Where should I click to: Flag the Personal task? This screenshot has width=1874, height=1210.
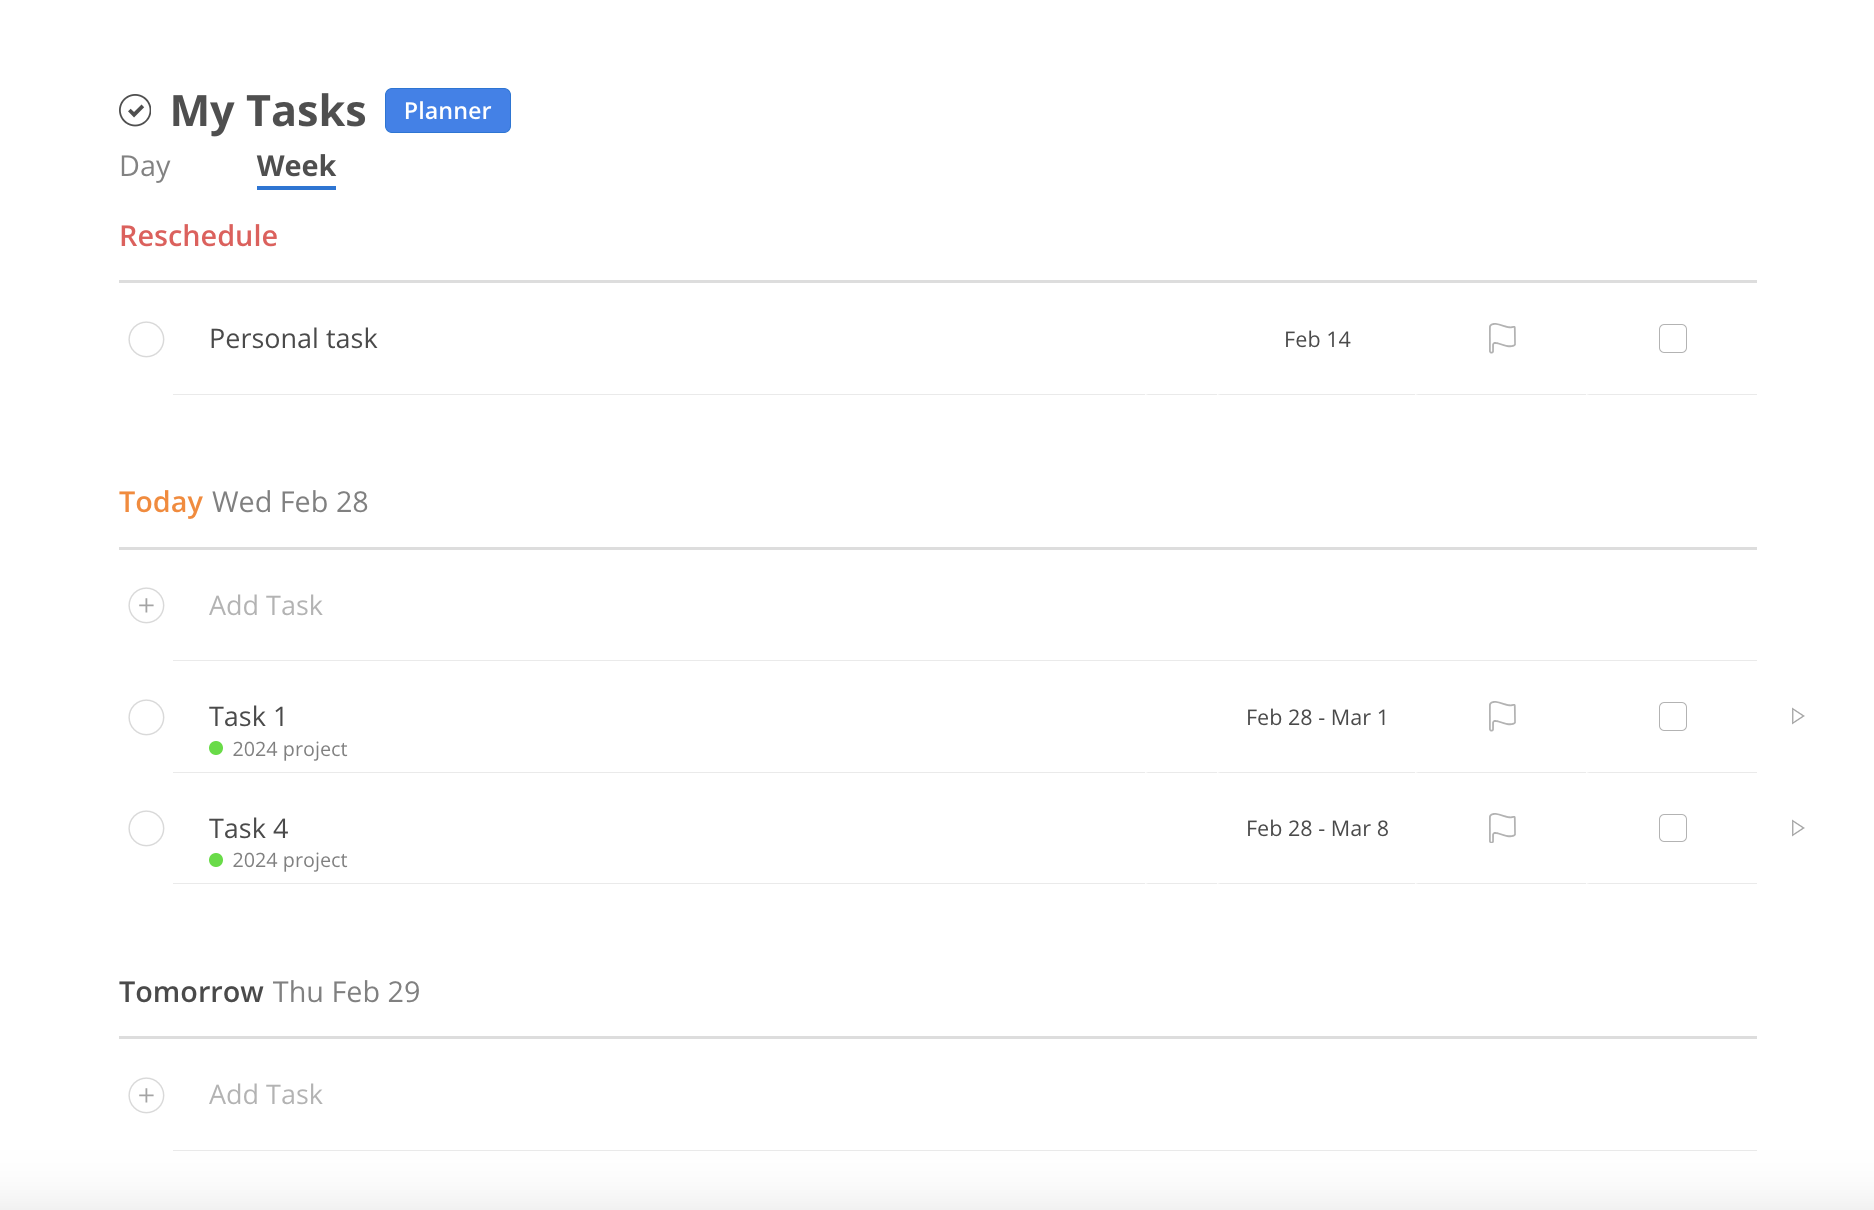point(1501,338)
